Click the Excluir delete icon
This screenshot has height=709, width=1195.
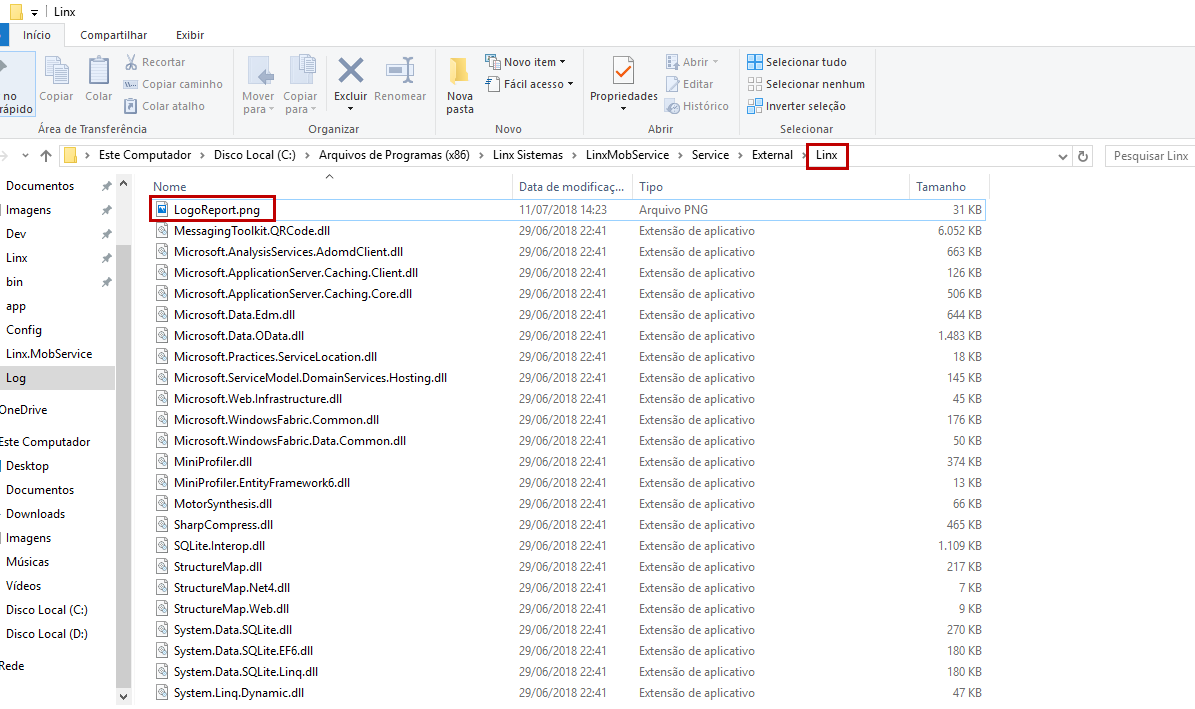351,70
